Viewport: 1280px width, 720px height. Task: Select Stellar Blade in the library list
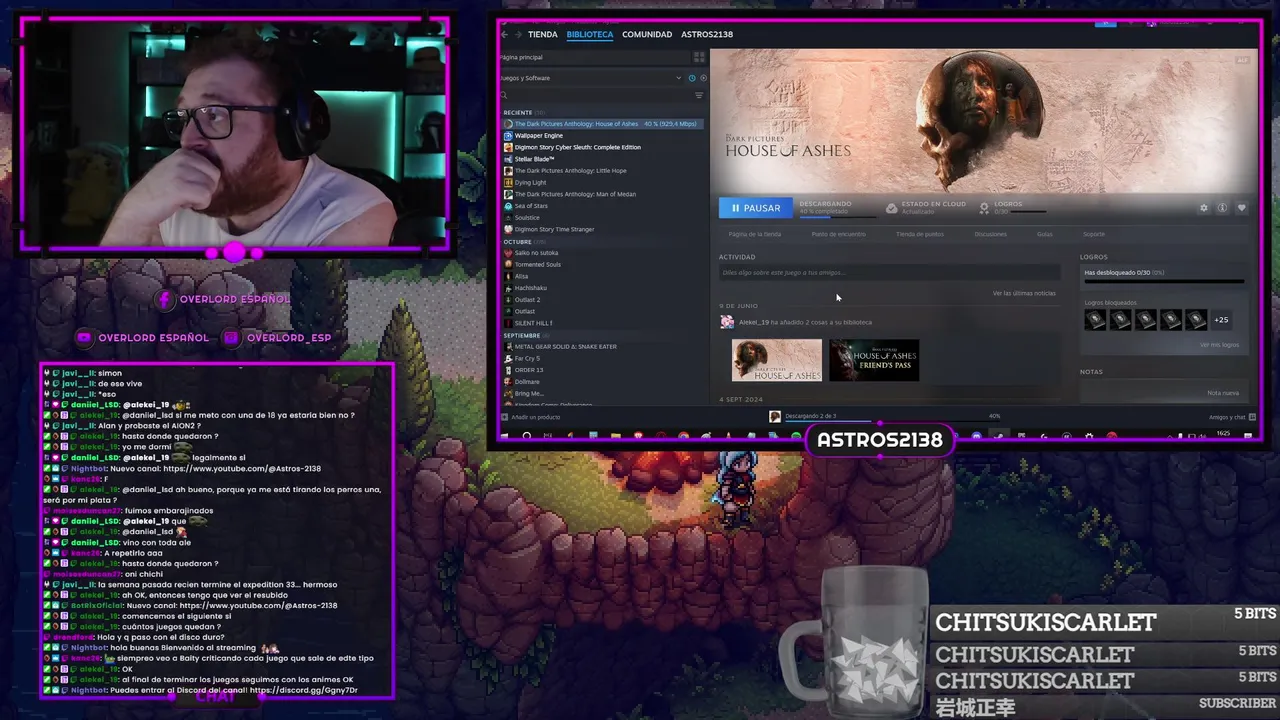tap(535, 159)
